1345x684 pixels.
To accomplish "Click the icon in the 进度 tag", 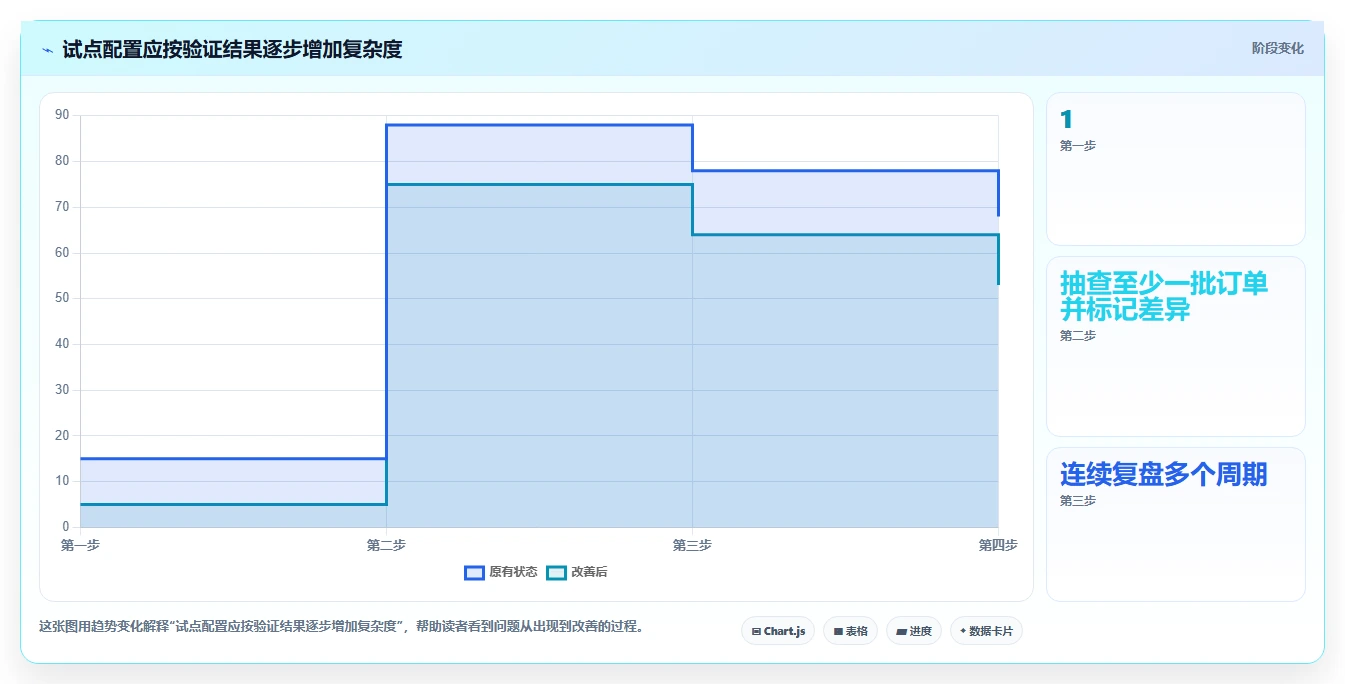I will pyautogui.click(x=901, y=632).
